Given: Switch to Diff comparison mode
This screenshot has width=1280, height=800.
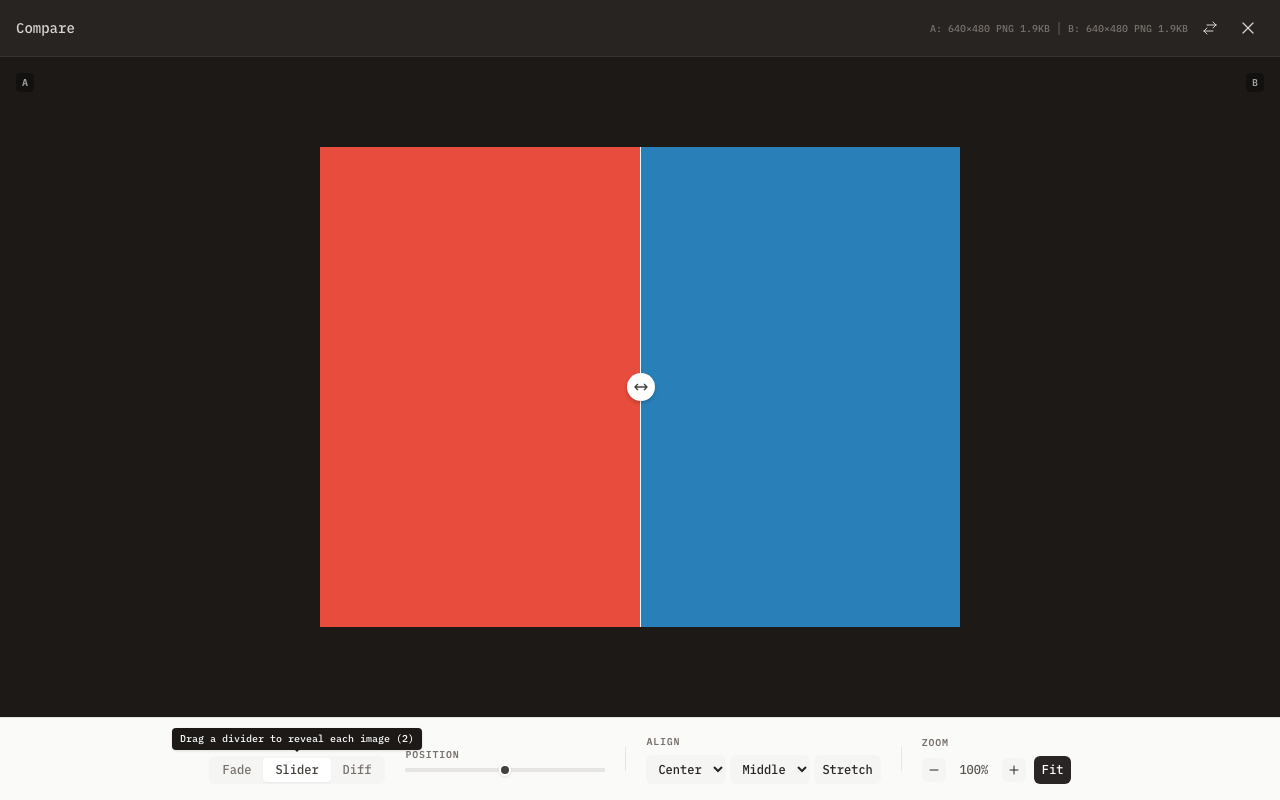Looking at the screenshot, I should pyautogui.click(x=357, y=770).
